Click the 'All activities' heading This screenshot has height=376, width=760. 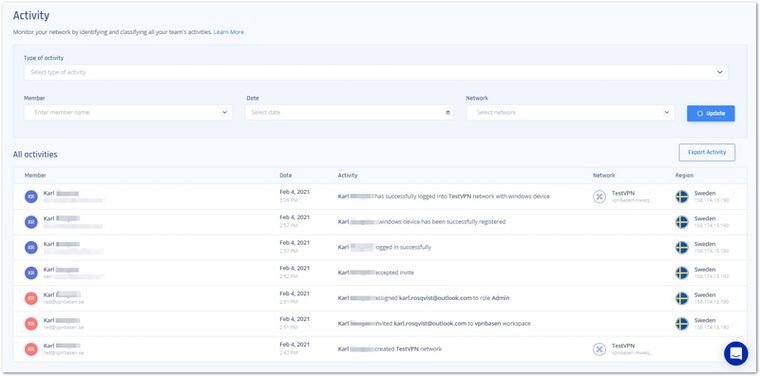pos(35,155)
